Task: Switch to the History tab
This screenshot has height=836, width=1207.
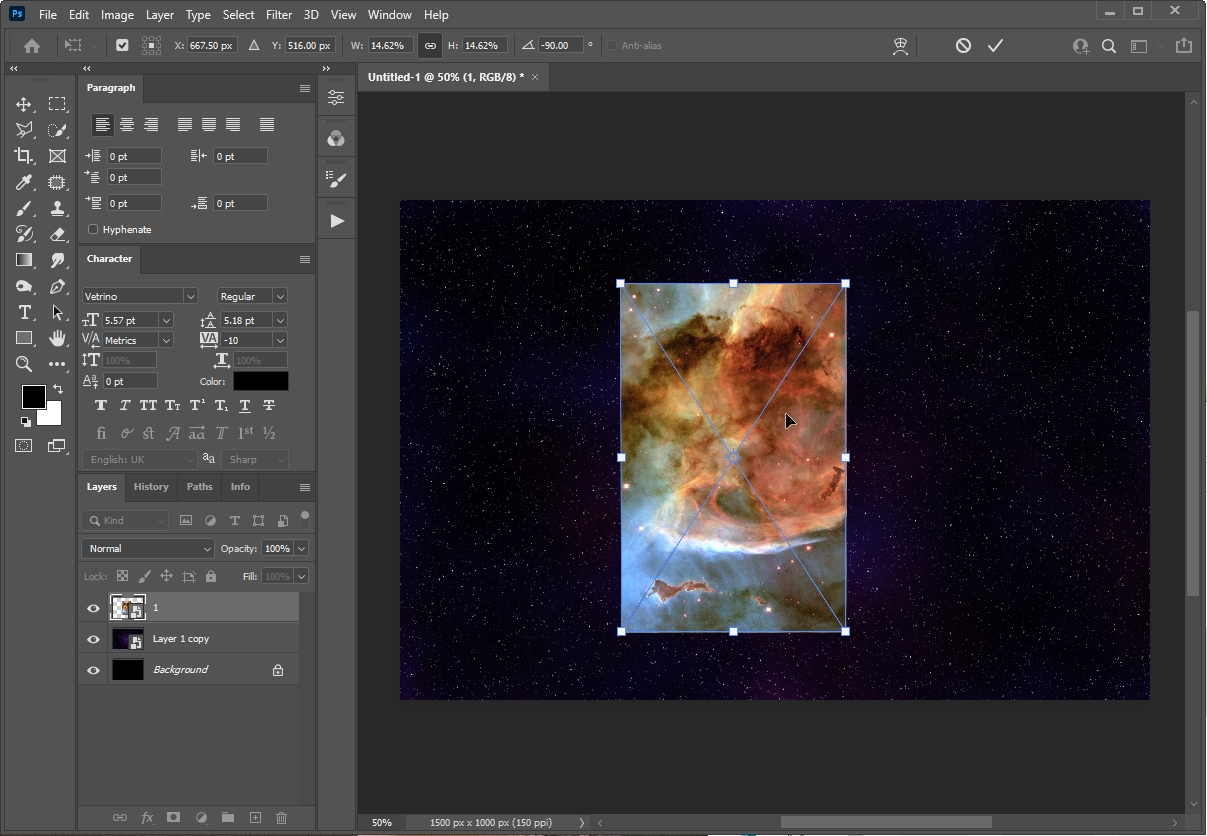Action: [x=151, y=487]
